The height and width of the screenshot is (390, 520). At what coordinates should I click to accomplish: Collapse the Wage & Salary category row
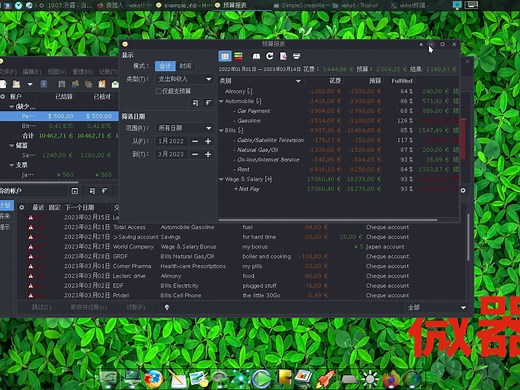click(x=221, y=179)
